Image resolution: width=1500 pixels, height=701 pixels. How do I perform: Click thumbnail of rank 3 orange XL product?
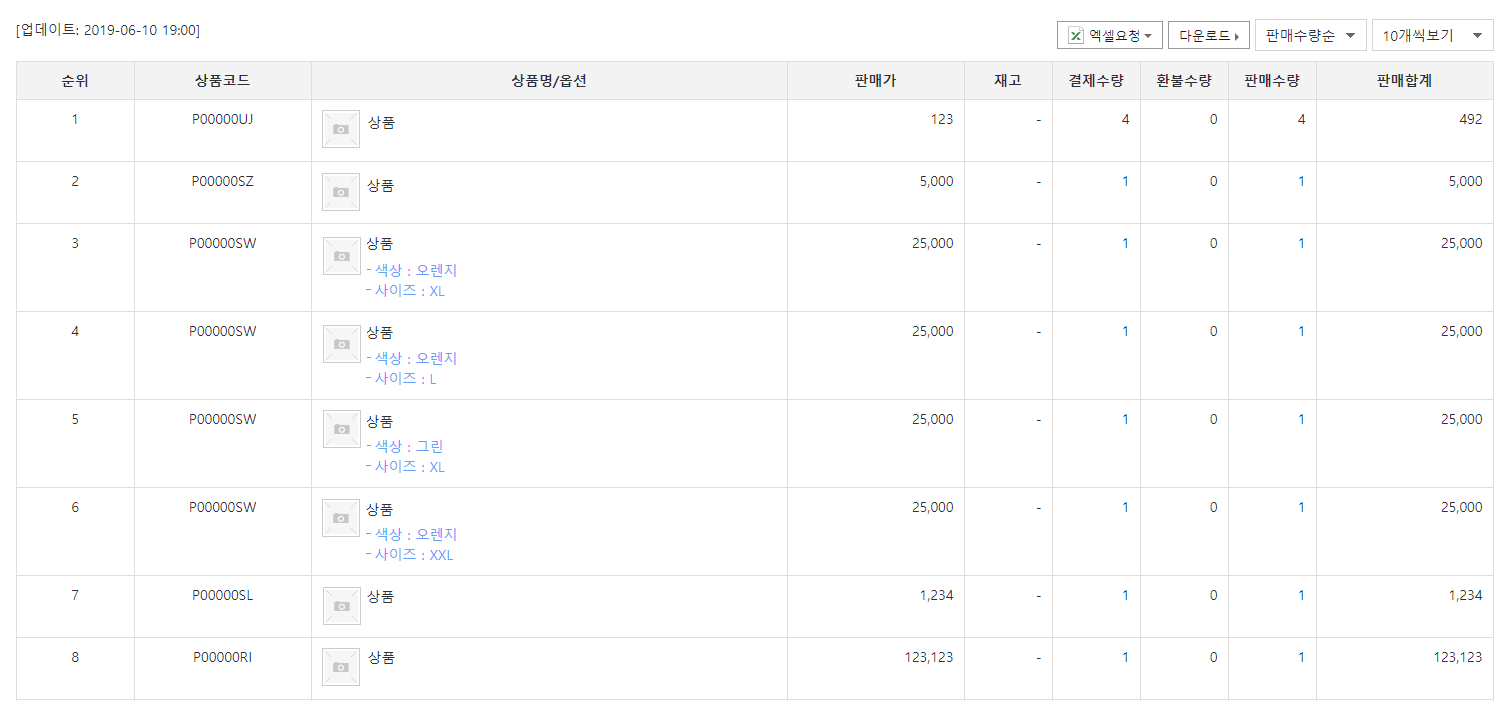(341, 256)
